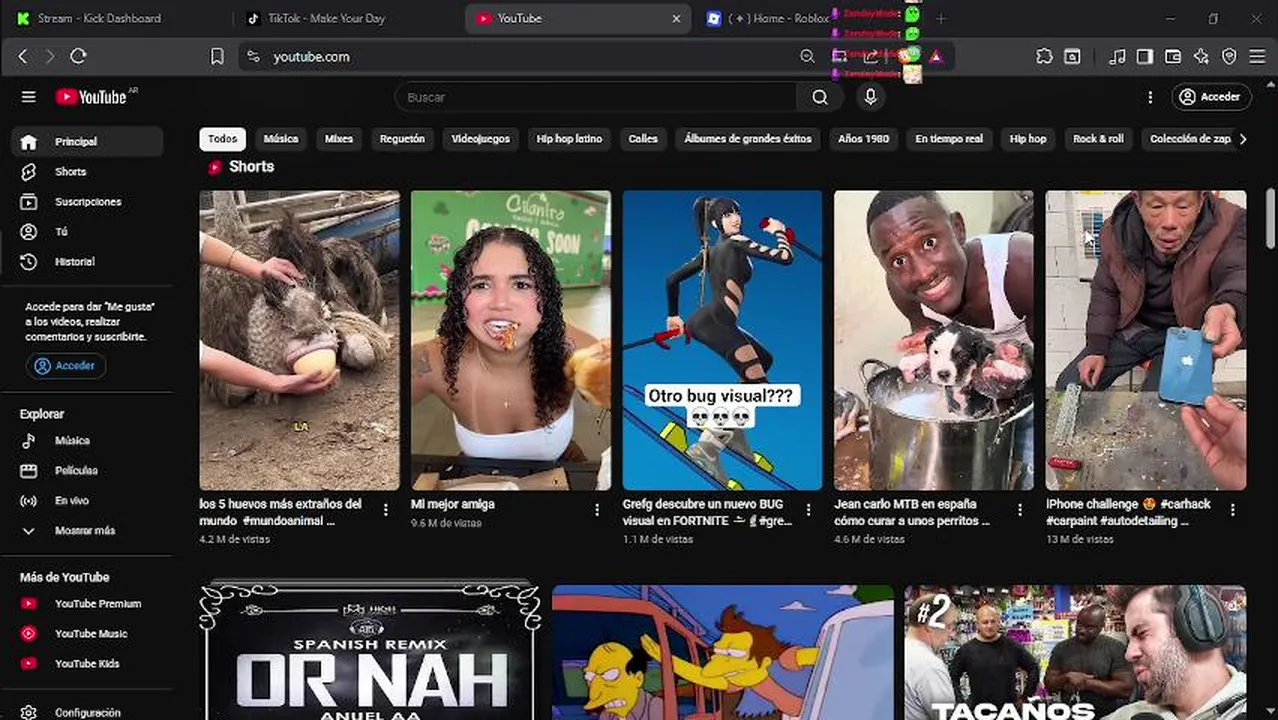Open the browser main hamburger menu

click(x=1257, y=57)
